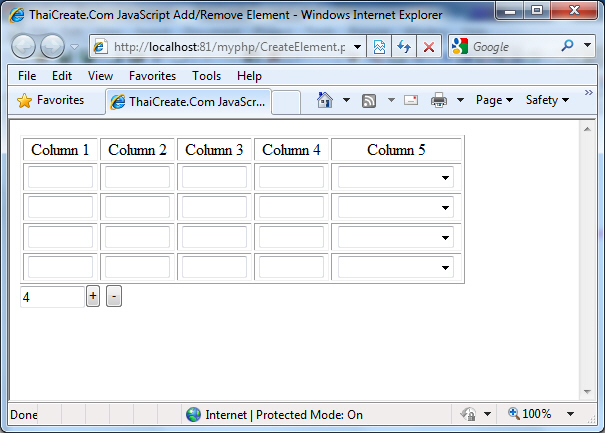Open the first row Column 5 dropdown
The height and width of the screenshot is (433, 605).
click(396, 178)
